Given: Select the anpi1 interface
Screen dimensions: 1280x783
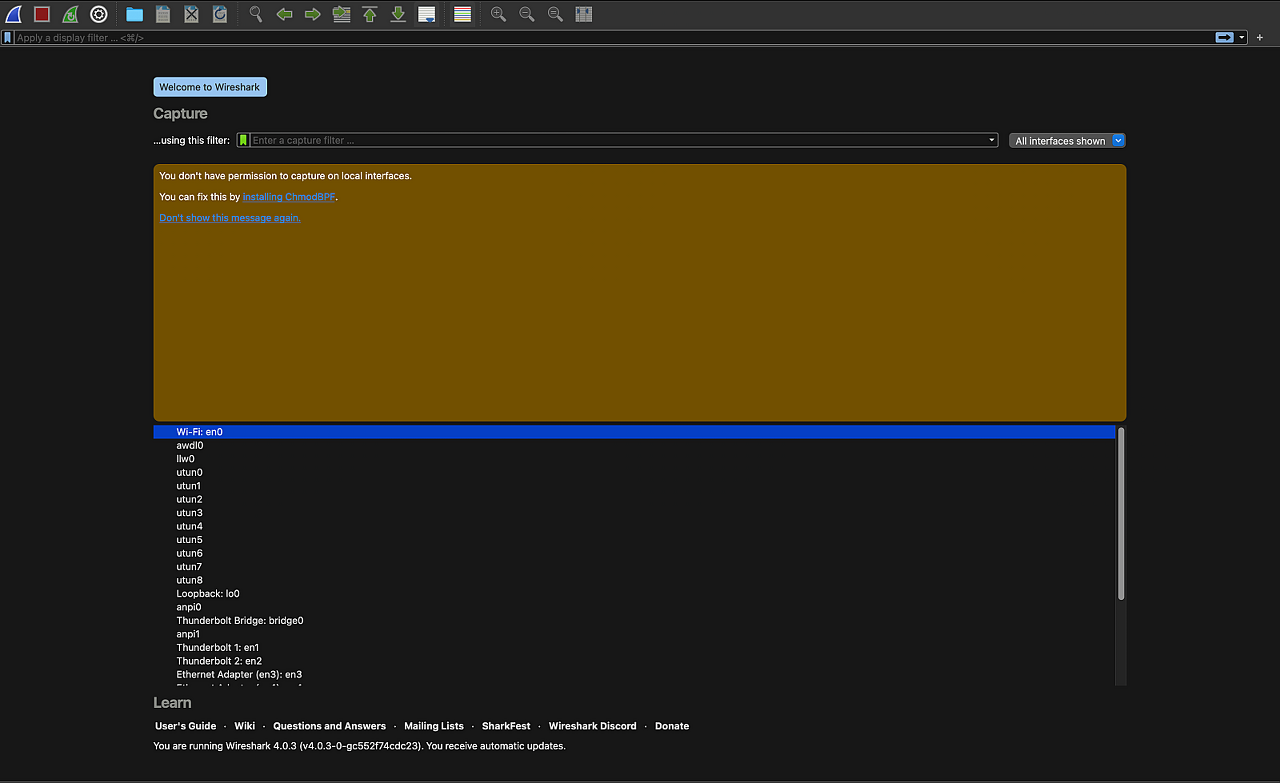Looking at the screenshot, I should (x=634, y=635).
